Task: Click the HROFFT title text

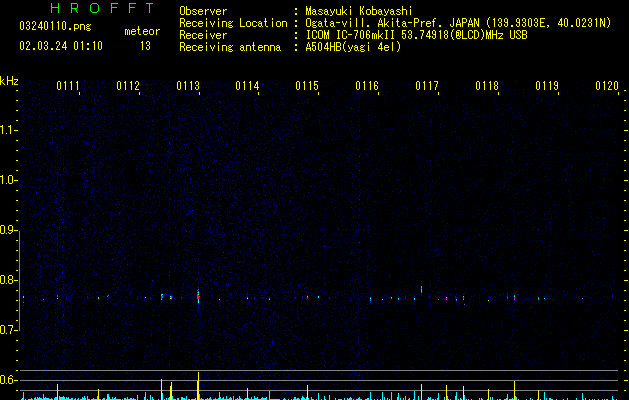Action: pos(102,8)
